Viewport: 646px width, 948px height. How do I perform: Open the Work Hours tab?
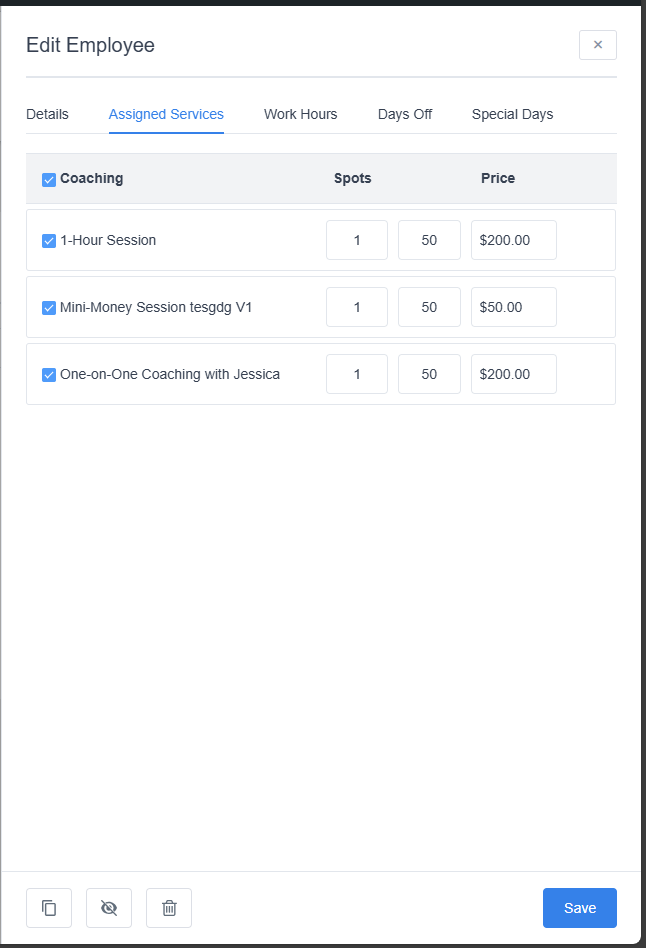300,114
